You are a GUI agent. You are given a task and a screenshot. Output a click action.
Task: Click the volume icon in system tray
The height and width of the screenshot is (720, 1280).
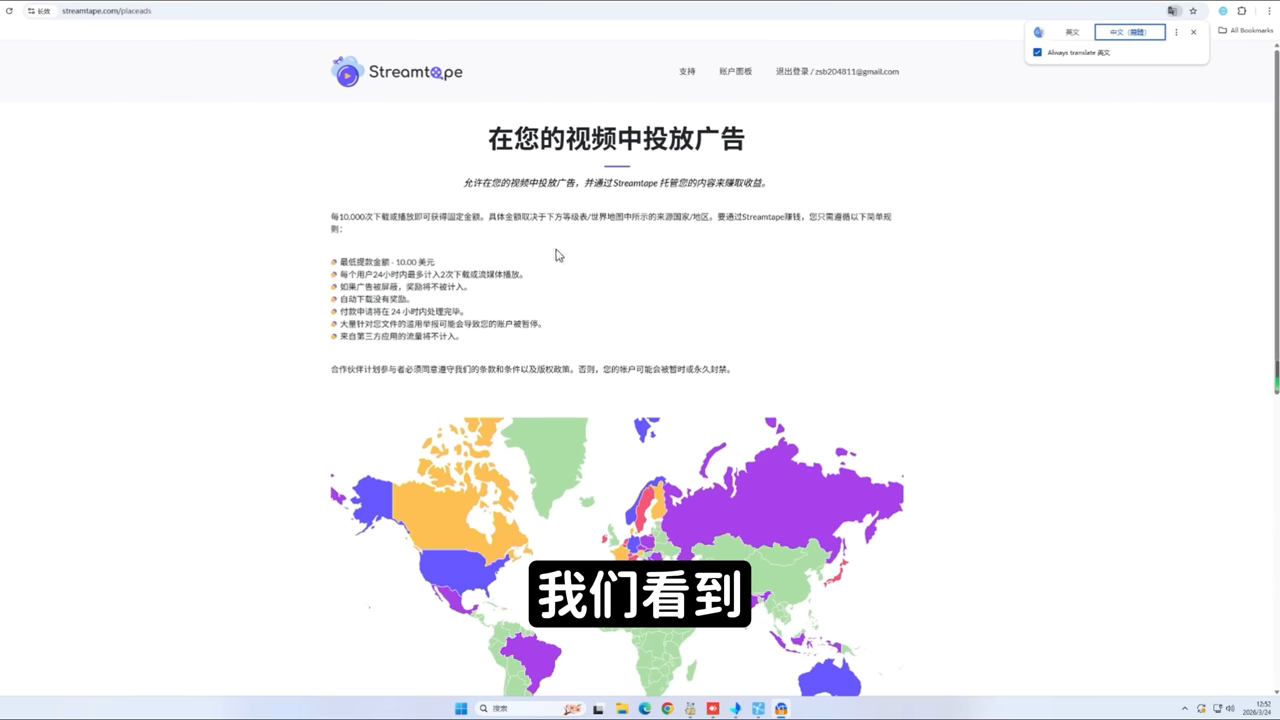point(1230,708)
